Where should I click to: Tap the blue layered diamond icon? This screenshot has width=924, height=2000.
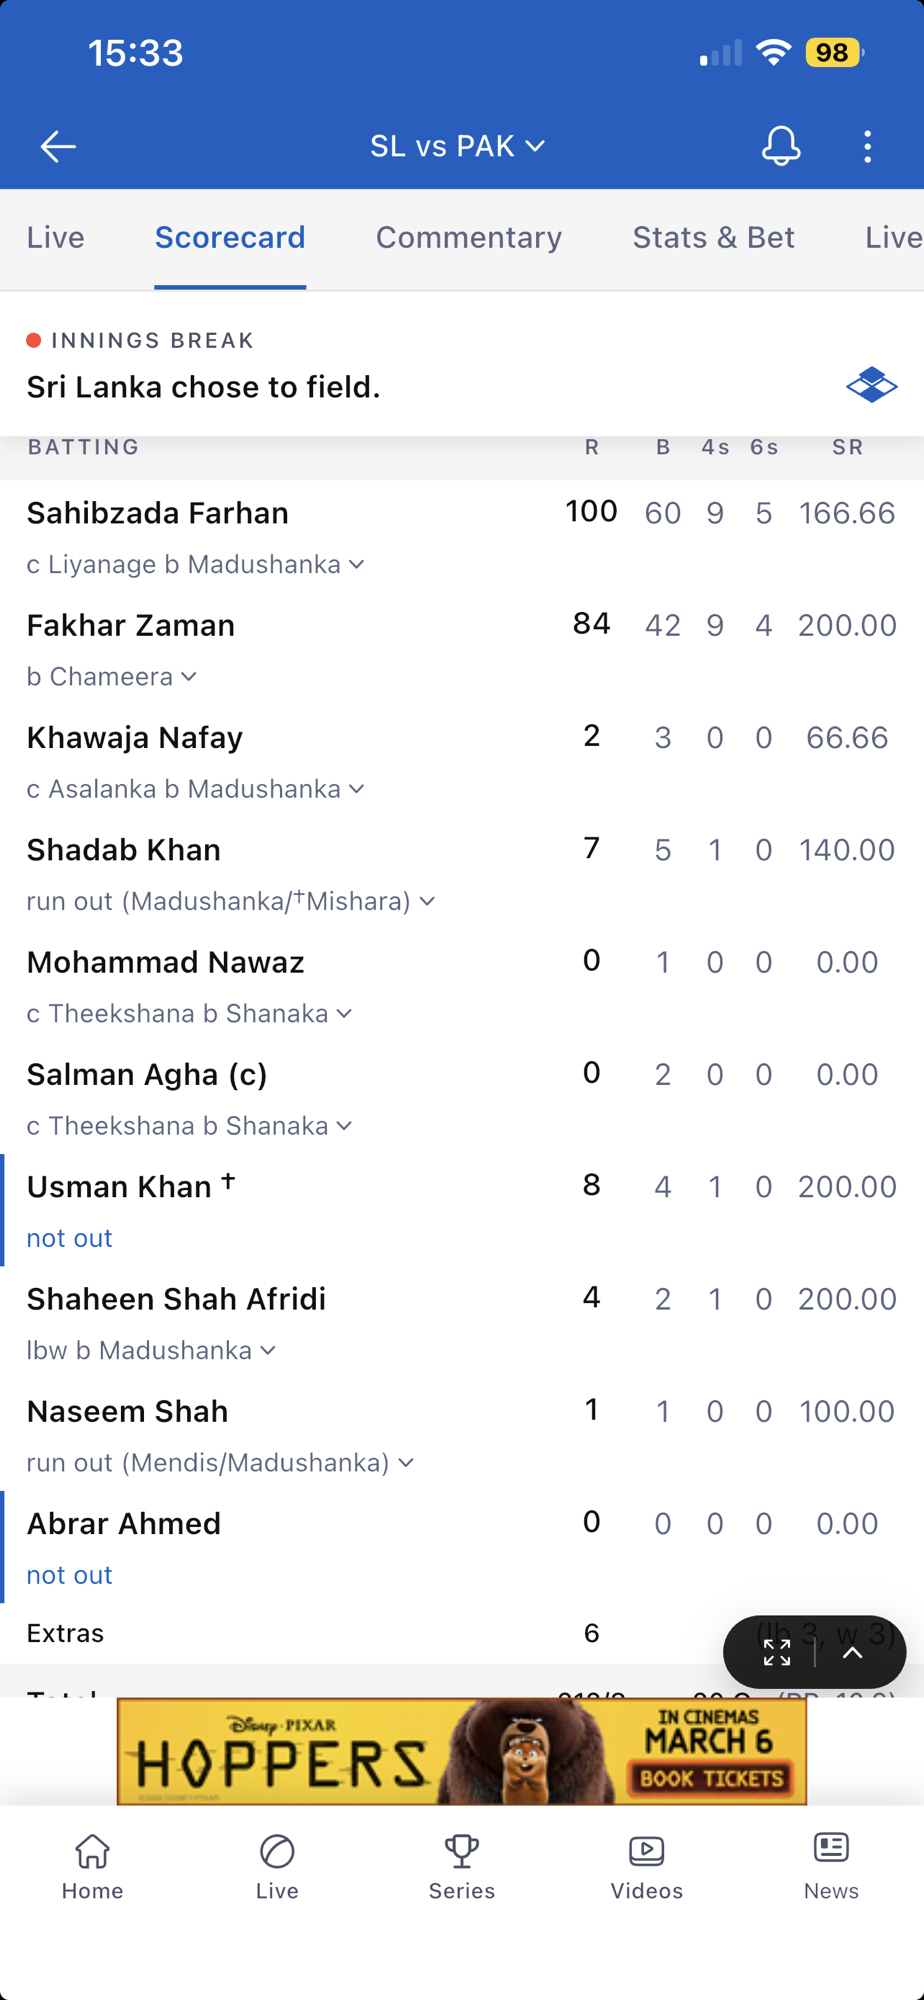[x=871, y=385]
